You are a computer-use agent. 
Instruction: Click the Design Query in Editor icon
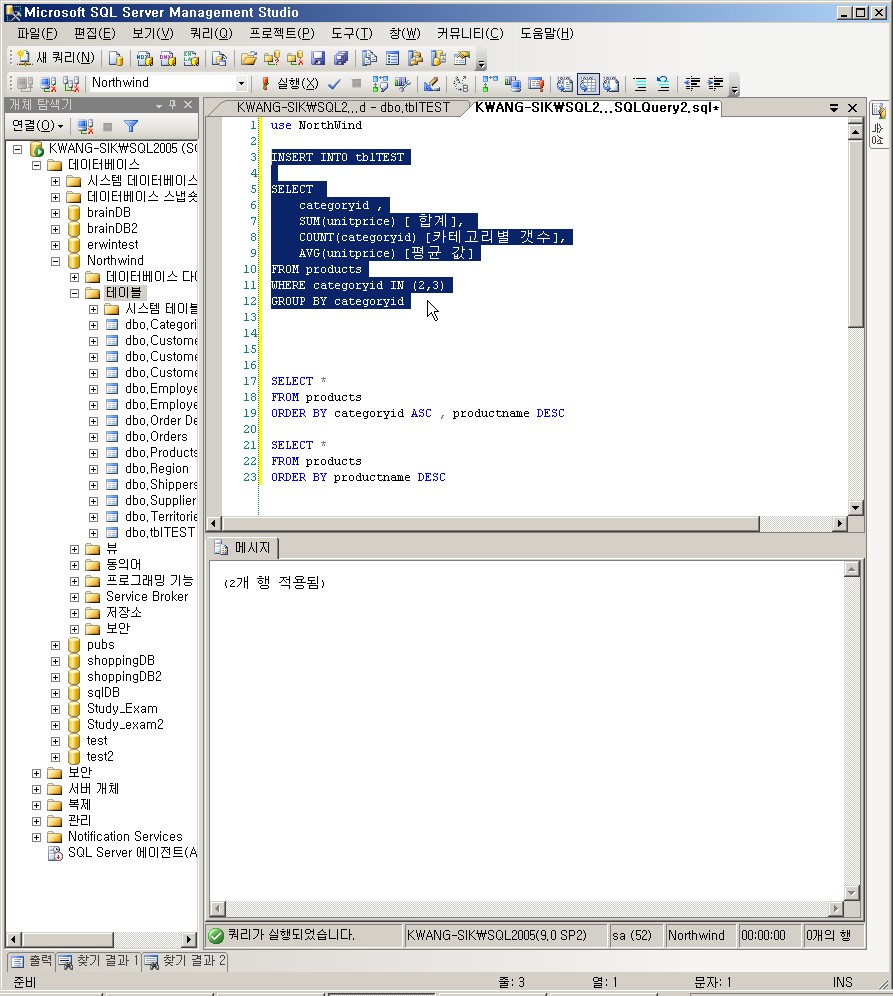(431, 83)
